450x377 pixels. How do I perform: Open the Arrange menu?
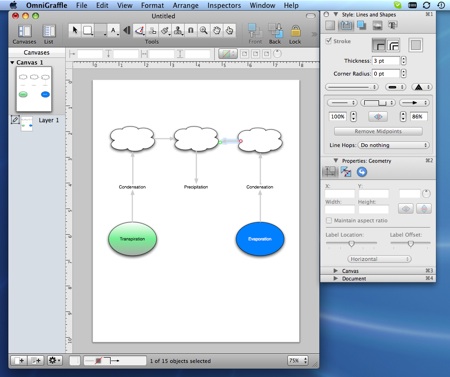(x=185, y=5)
